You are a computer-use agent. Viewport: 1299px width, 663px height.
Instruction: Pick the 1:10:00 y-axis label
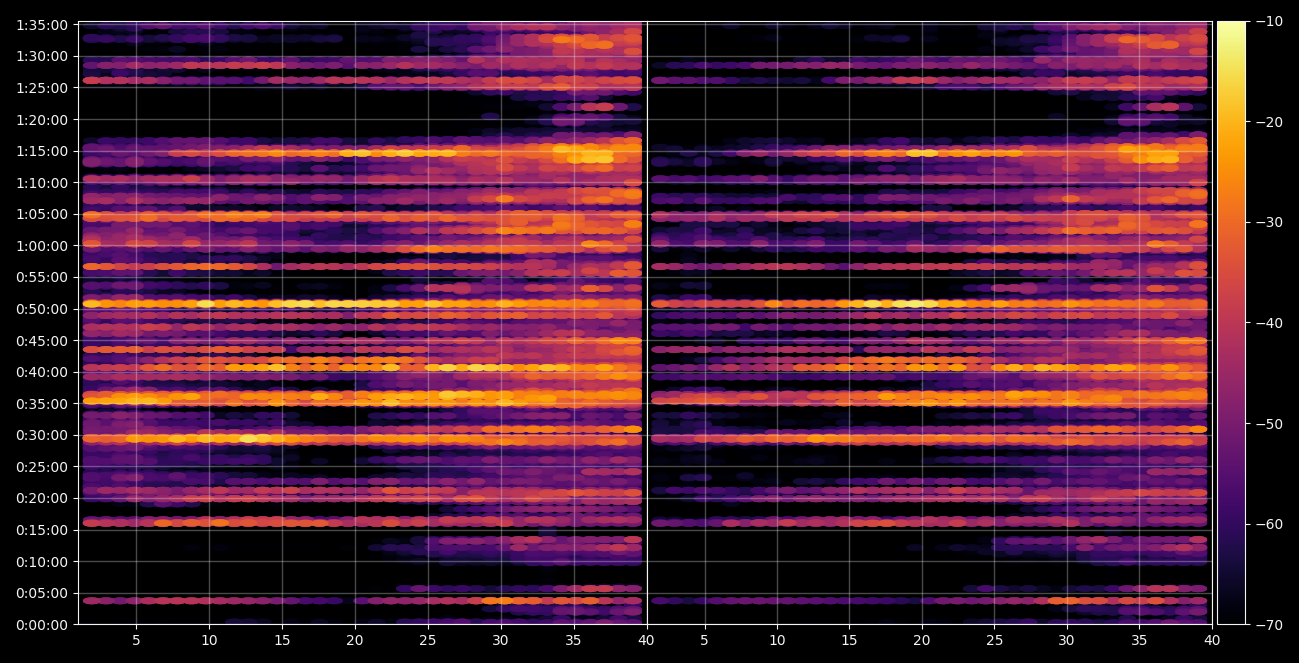pos(43,183)
